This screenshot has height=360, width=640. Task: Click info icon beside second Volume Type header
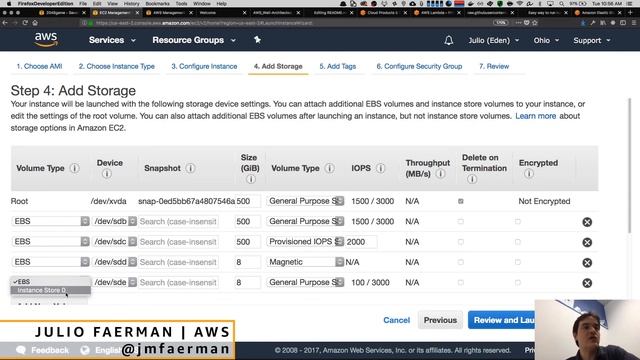(329, 168)
